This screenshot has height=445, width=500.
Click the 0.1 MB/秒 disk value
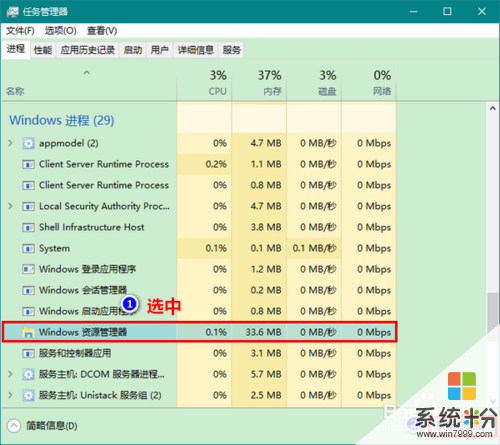[x=315, y=248]
